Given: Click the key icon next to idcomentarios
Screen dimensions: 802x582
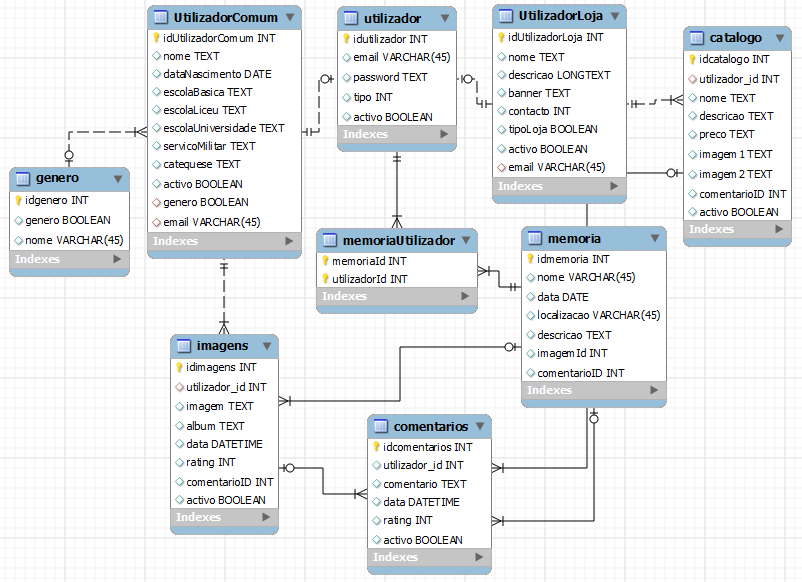Looking at the screenshot, I should (x=376, y=447).
